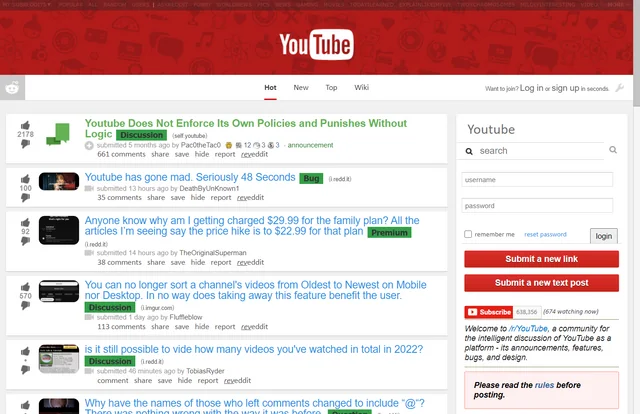Click 'Submit a new text post' button
Screen dimensions: 640x414
tap(541, 283)
